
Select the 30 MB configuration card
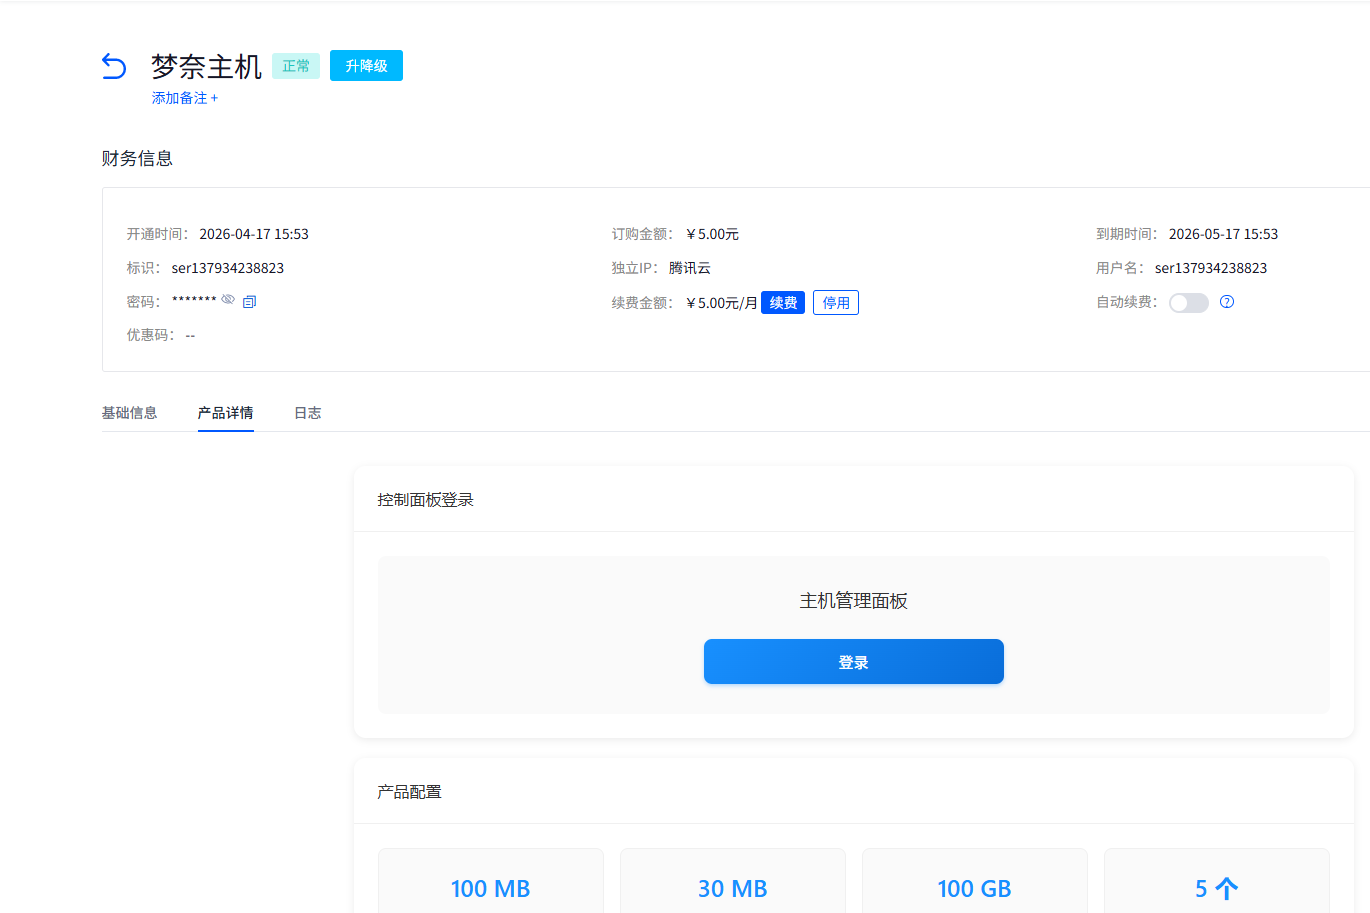[732, 888]
